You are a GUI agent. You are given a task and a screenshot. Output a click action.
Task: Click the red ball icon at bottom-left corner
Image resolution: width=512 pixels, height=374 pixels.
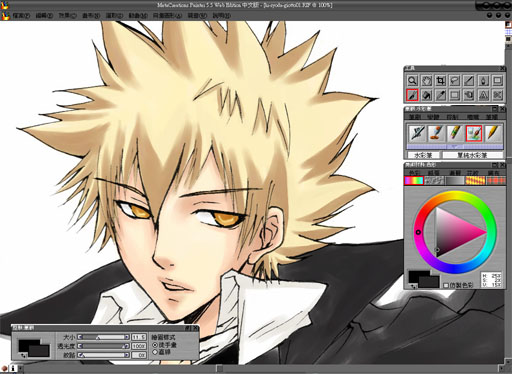point(4,368)
